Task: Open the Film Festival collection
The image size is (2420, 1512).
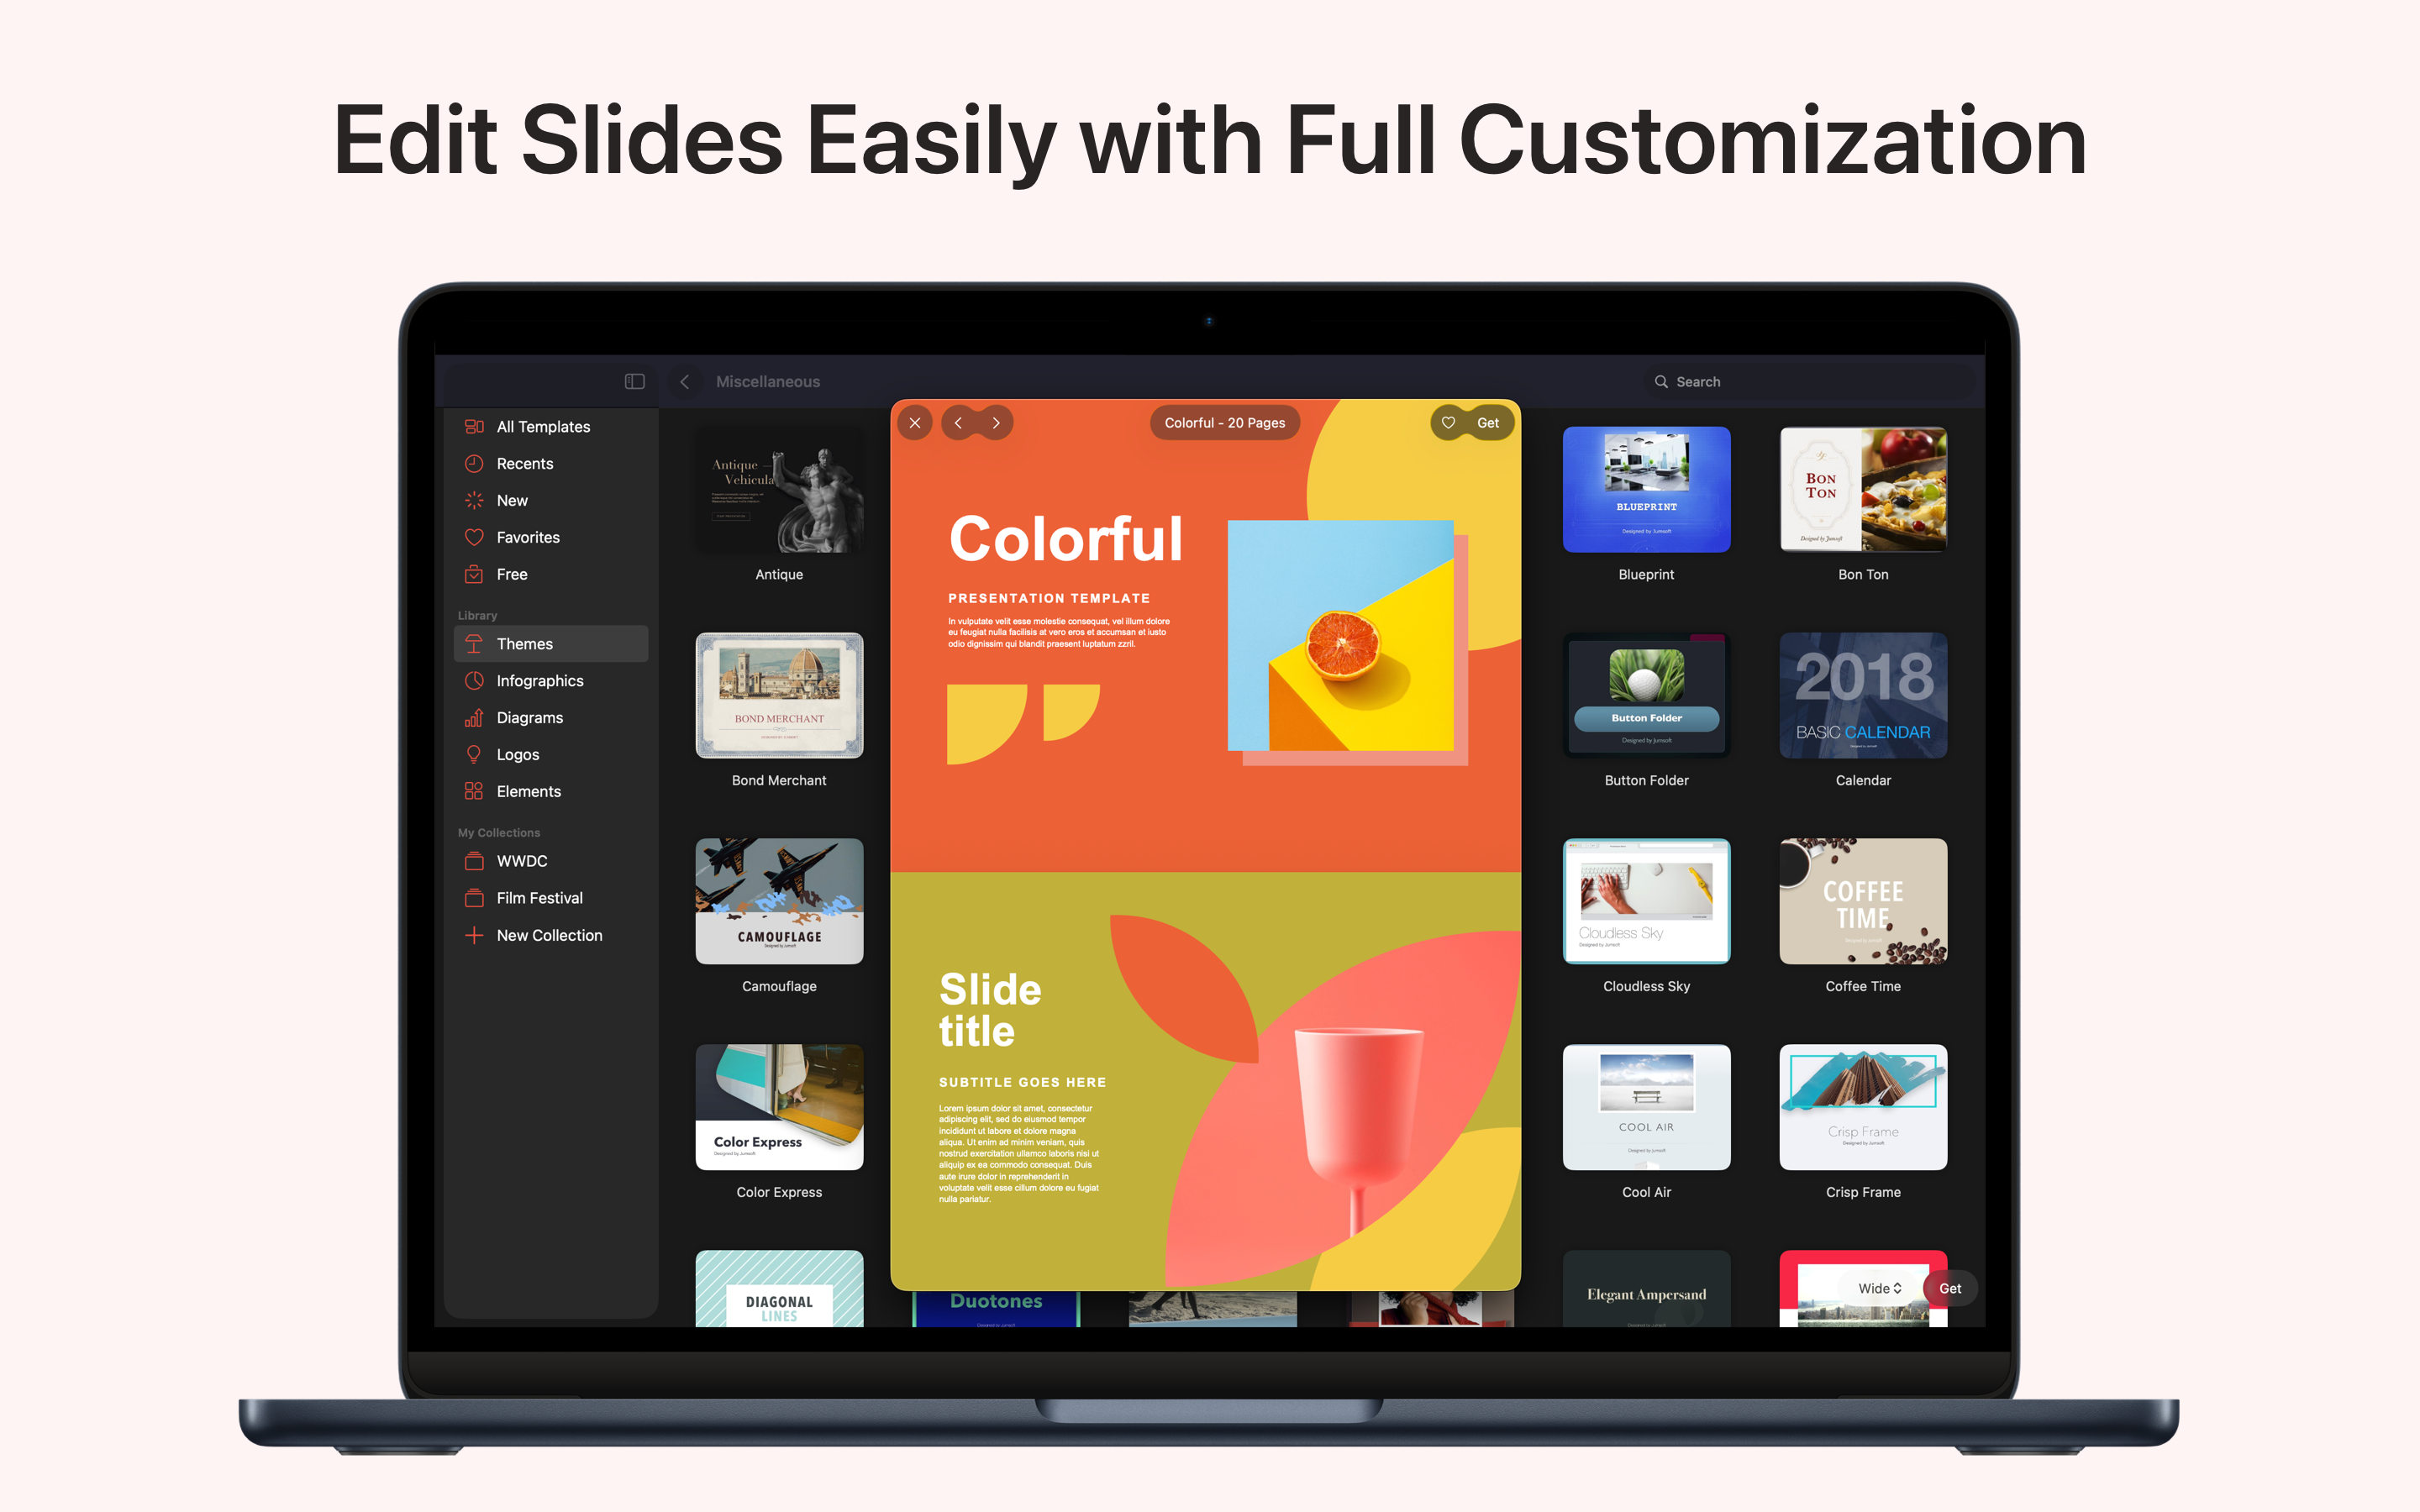Action: point(551,898)
